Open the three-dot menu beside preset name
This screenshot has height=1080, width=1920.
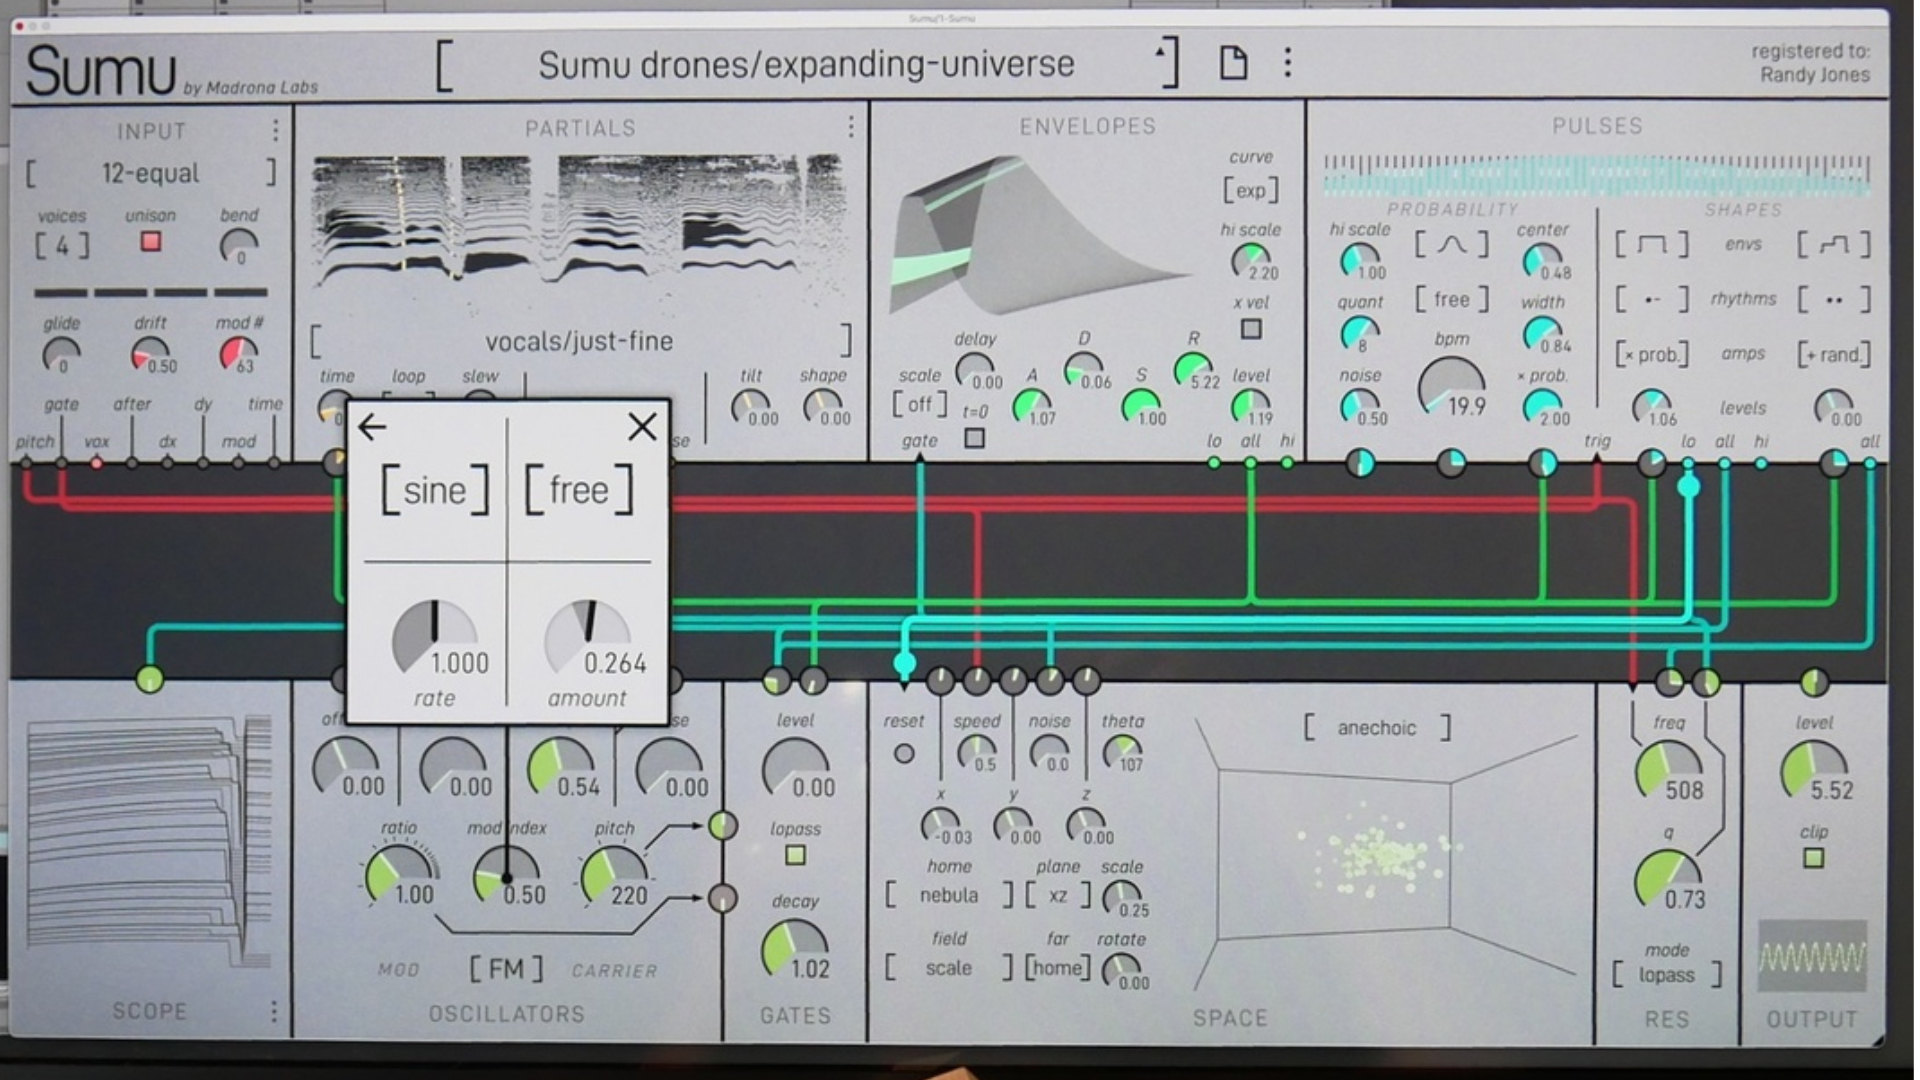(1287, 62)
